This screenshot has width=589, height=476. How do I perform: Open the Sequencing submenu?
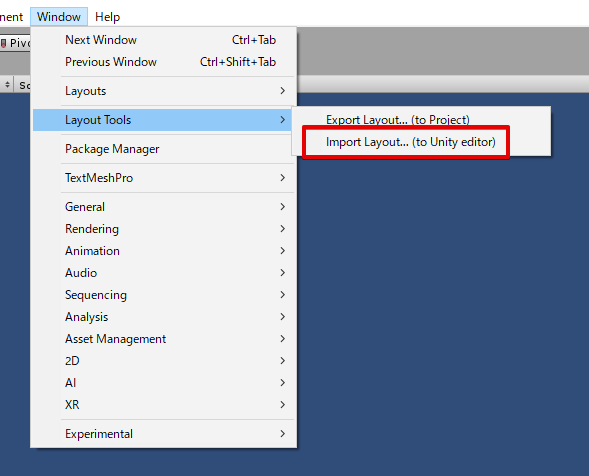[163, 295]
